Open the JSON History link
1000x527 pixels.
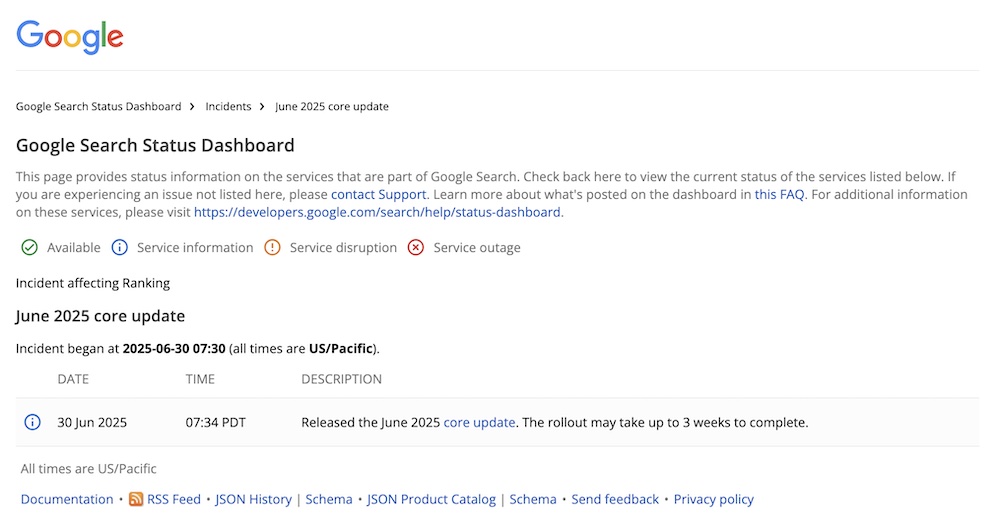tap(253, 499)
